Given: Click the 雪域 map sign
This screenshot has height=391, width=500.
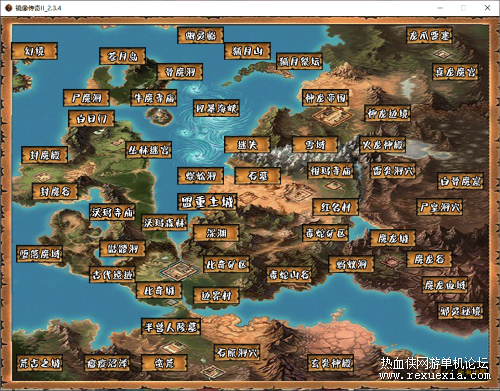Looking at the screenshot, I should coord(315,145).
